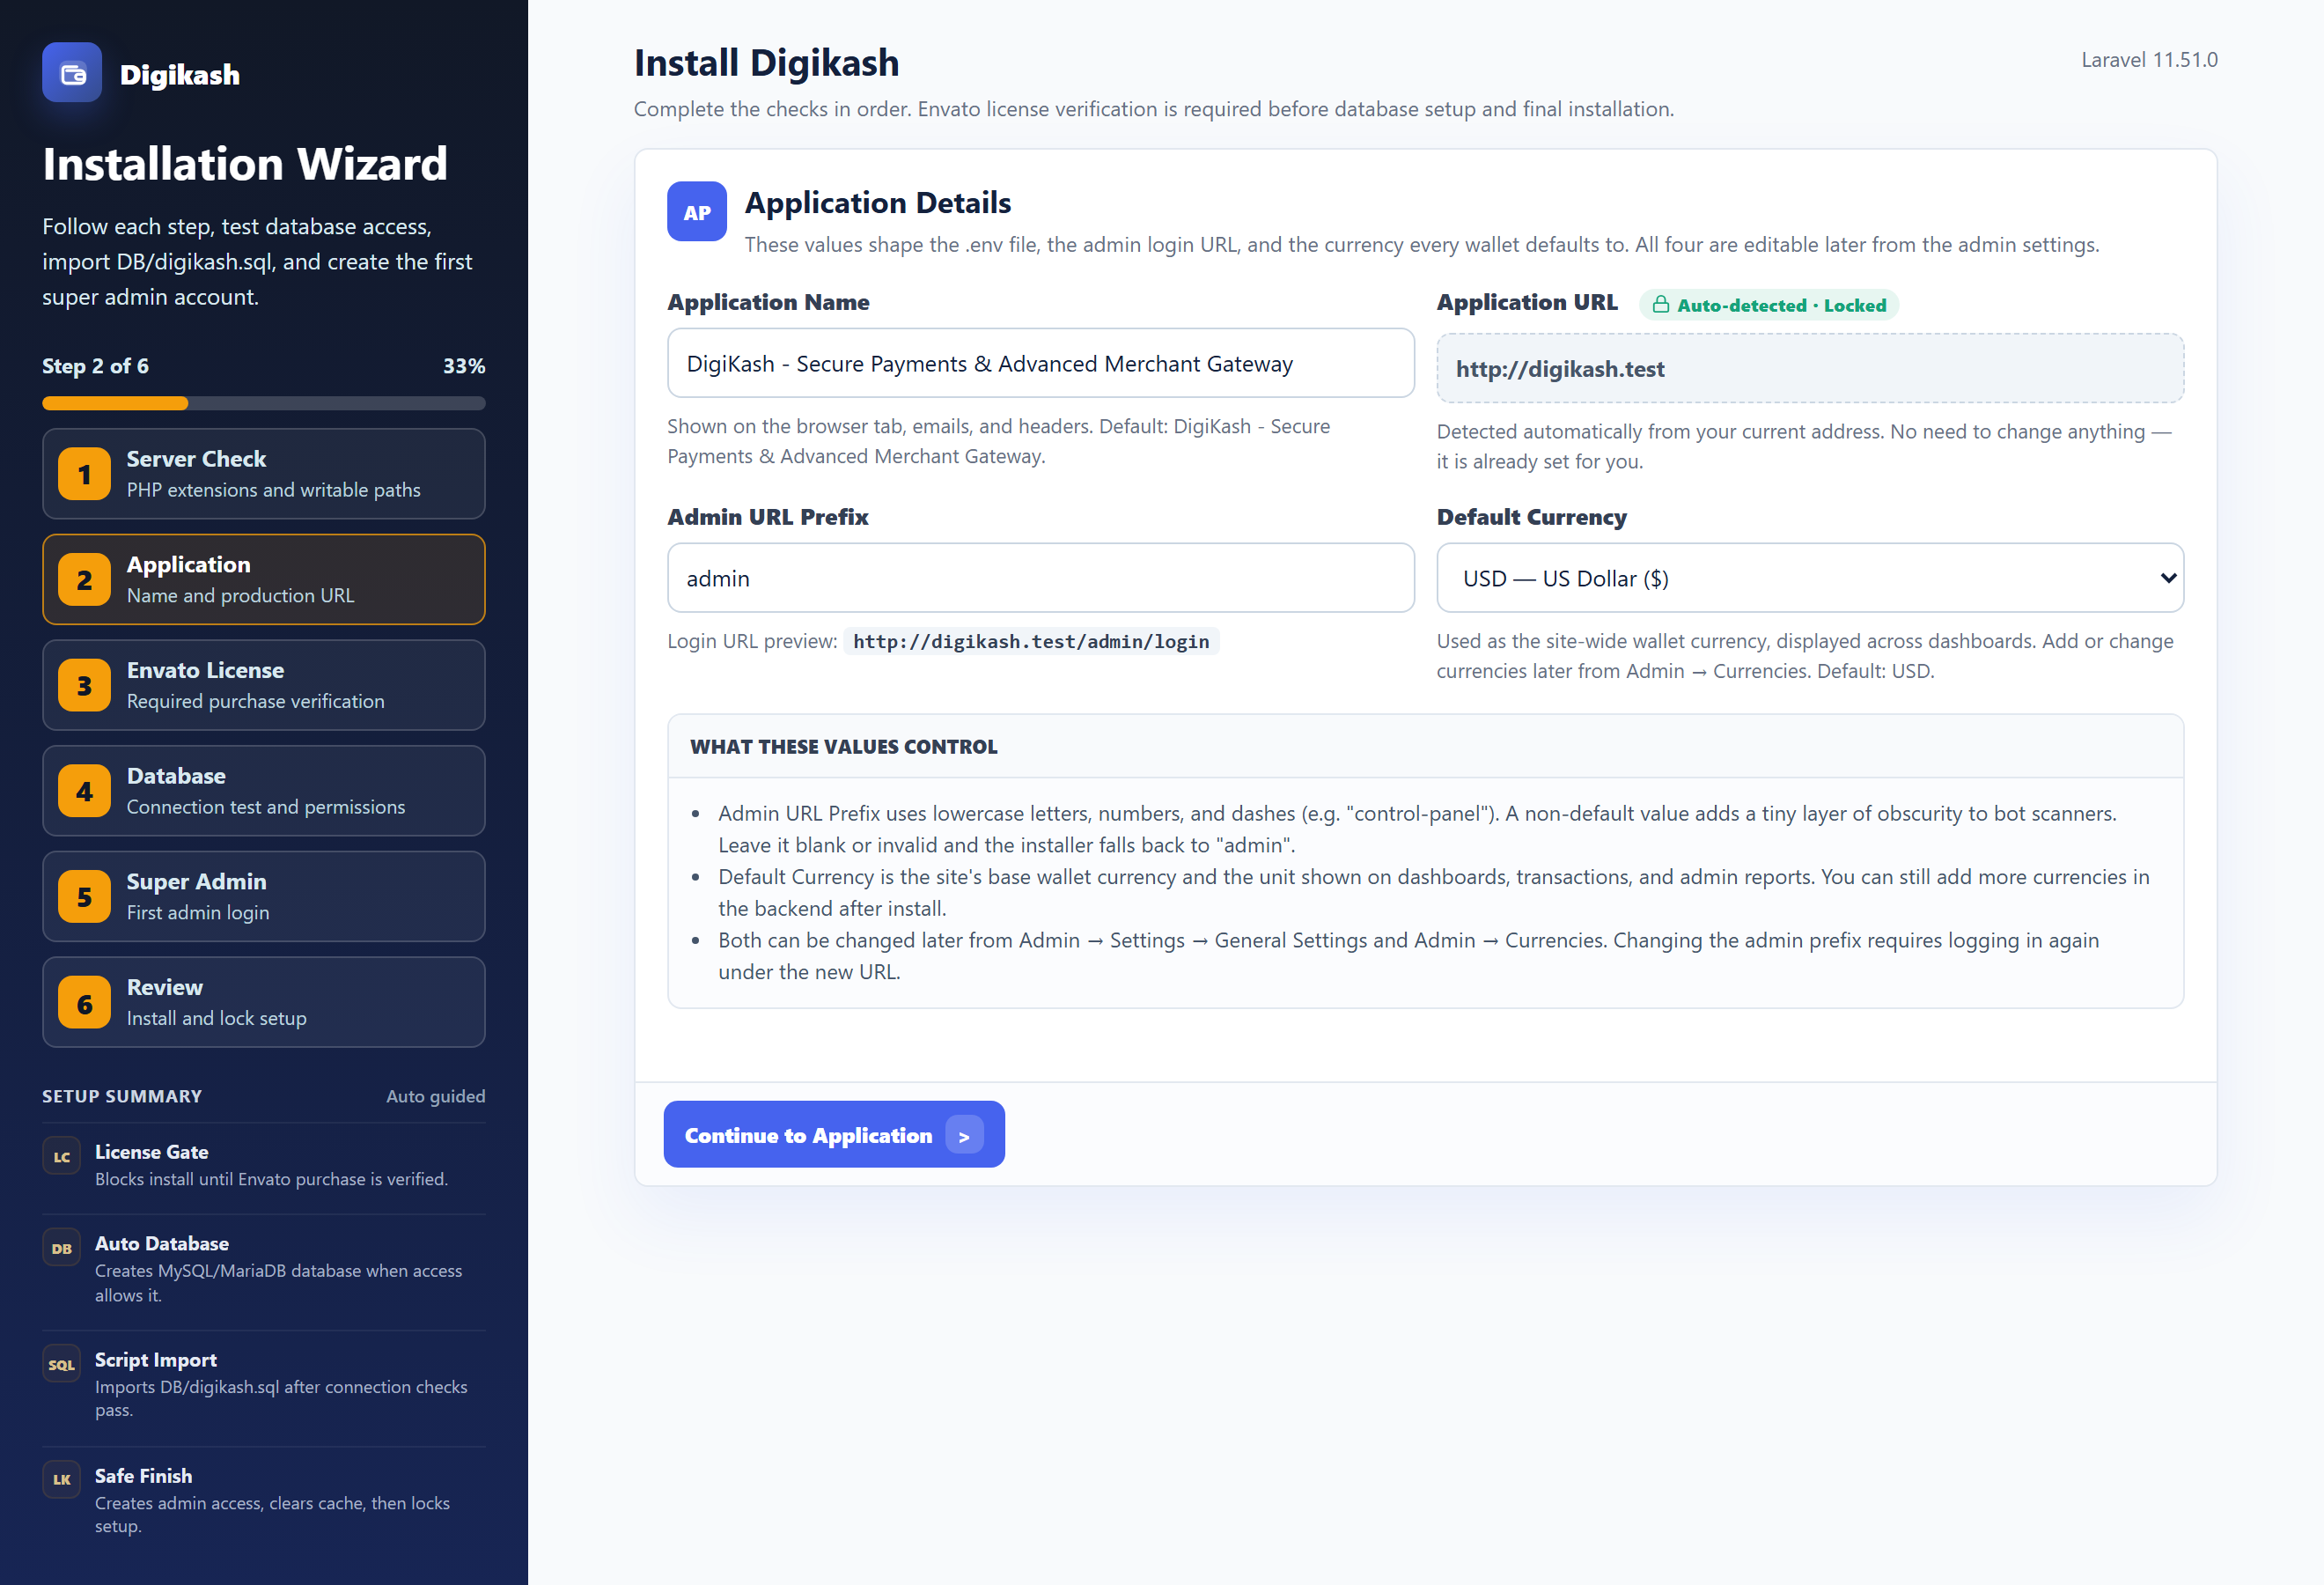Click the "Application URL" field label

(1527, 302)
